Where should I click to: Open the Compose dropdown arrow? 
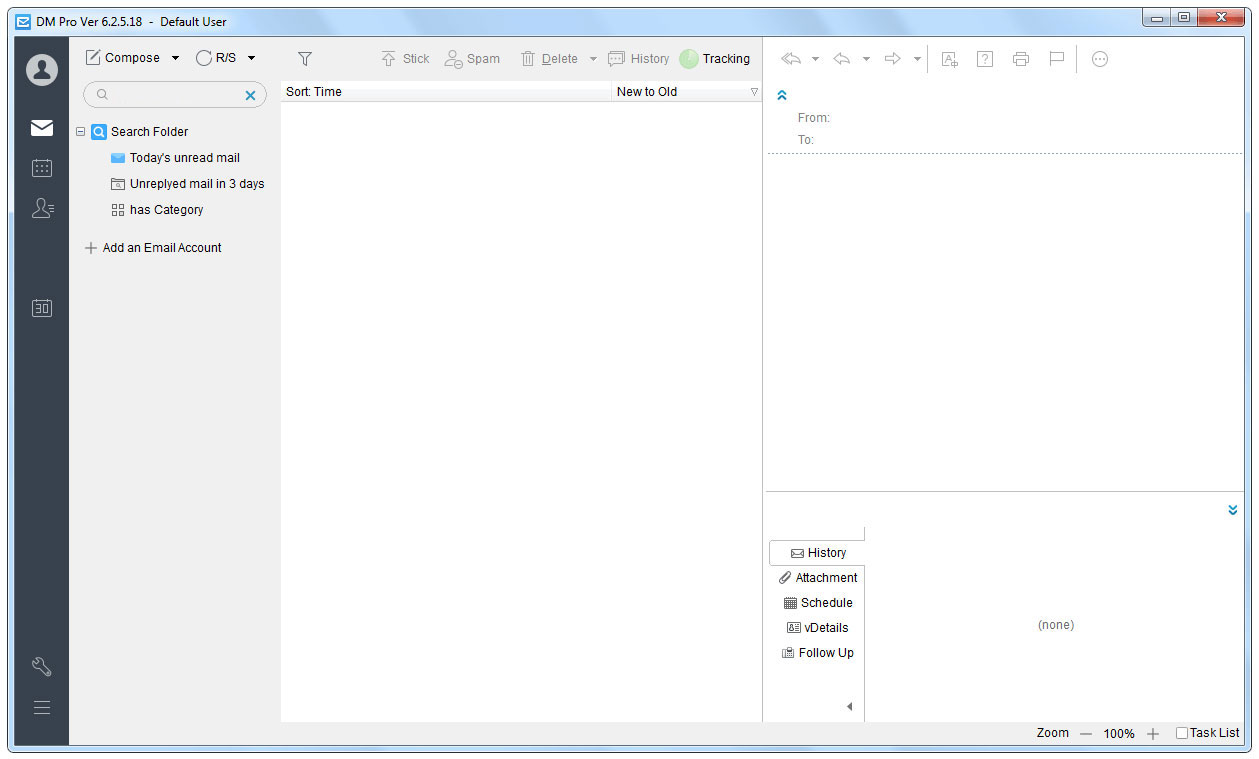click(175, 58)
